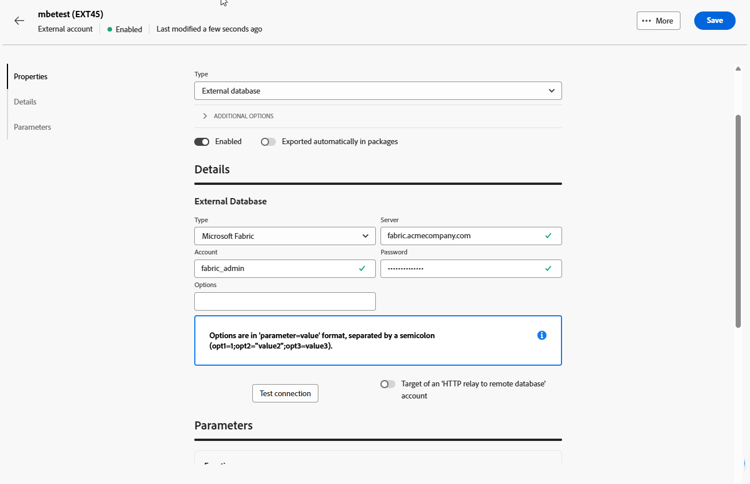Click the green checkmark in Server field
The width and height of the screenshot is (750, 484).
coord(548,236)
